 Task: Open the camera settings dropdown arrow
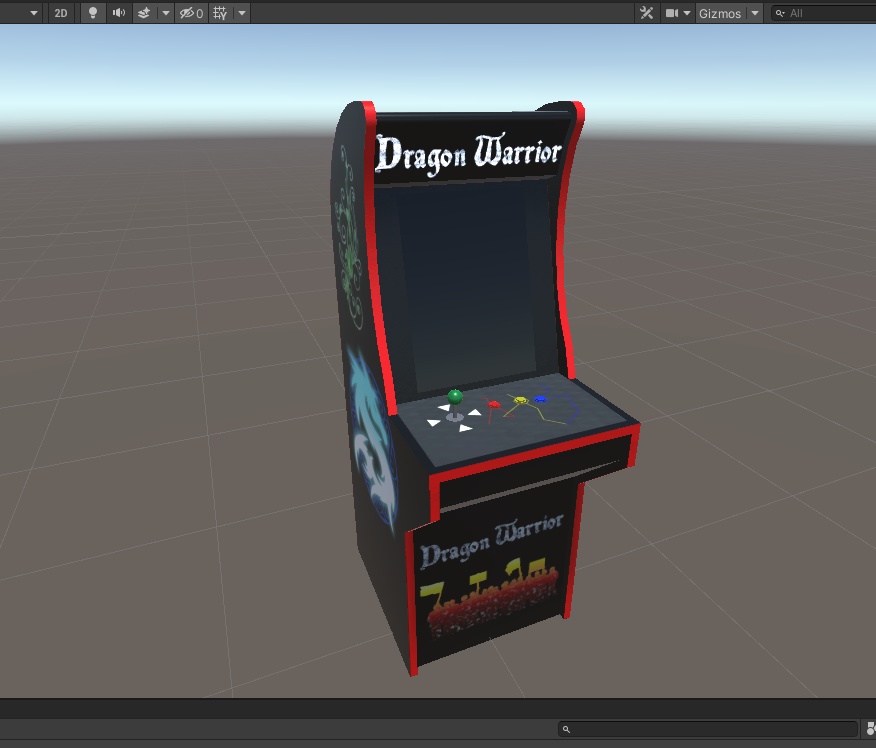click(687, 13)
